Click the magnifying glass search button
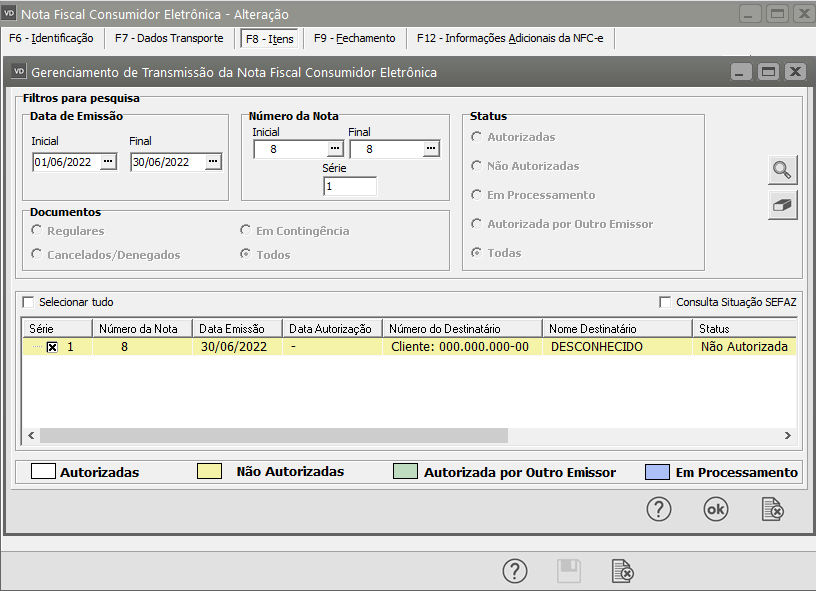The height and width of the screenshot is (591, 816). [x=782, y=170]
